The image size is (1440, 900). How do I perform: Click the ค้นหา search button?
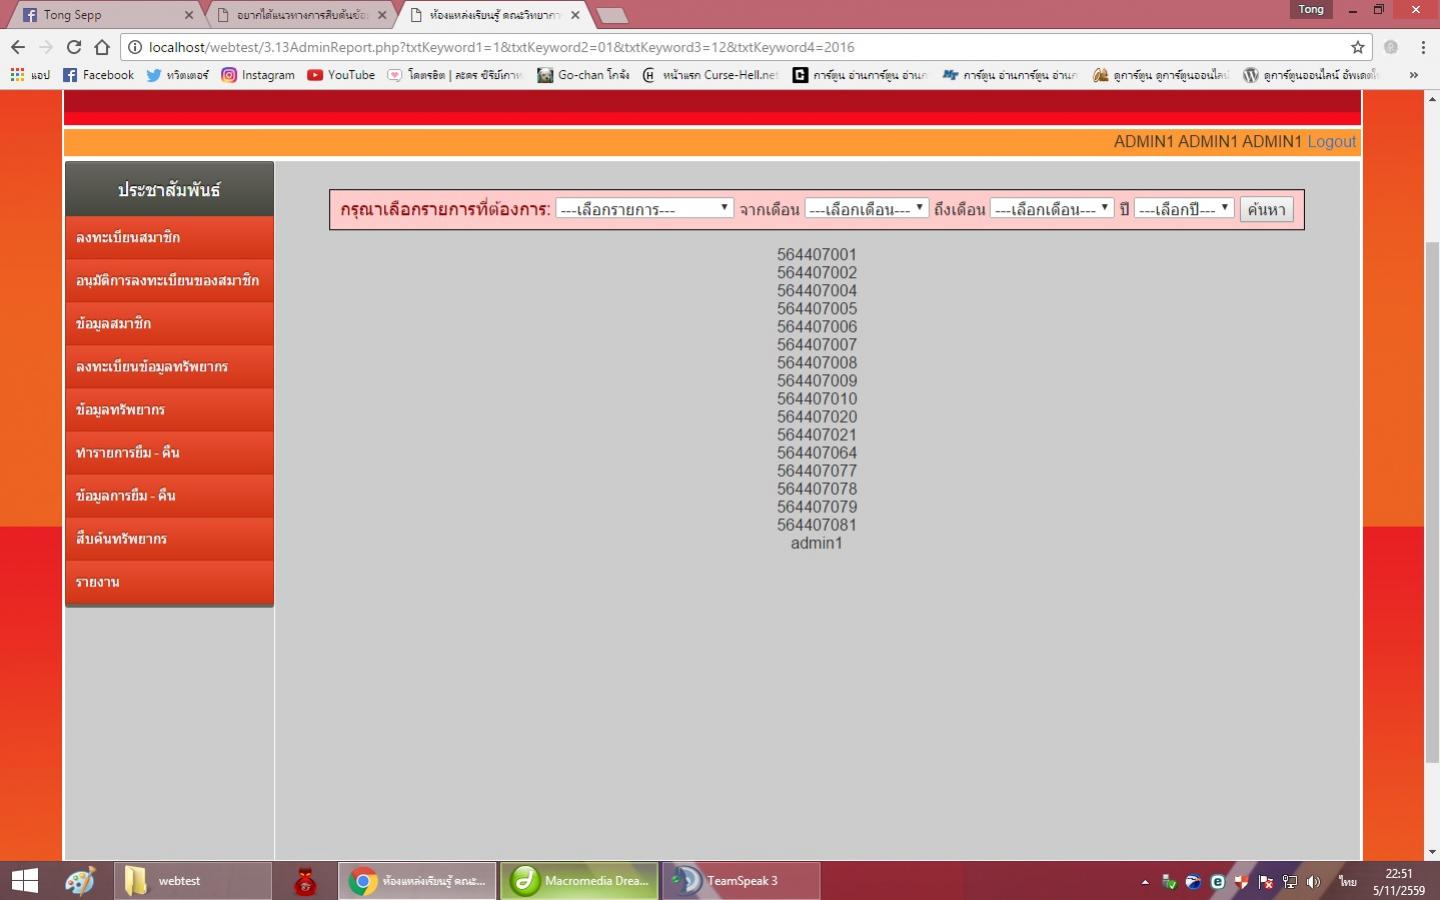click(x=1266, y=209)
